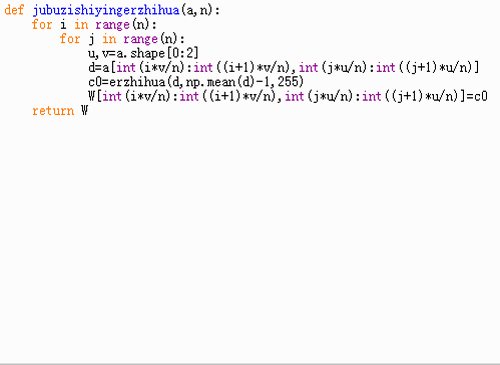
Task: Click the function name jubuzishiyingerzhihua
Action: [106, 10]
